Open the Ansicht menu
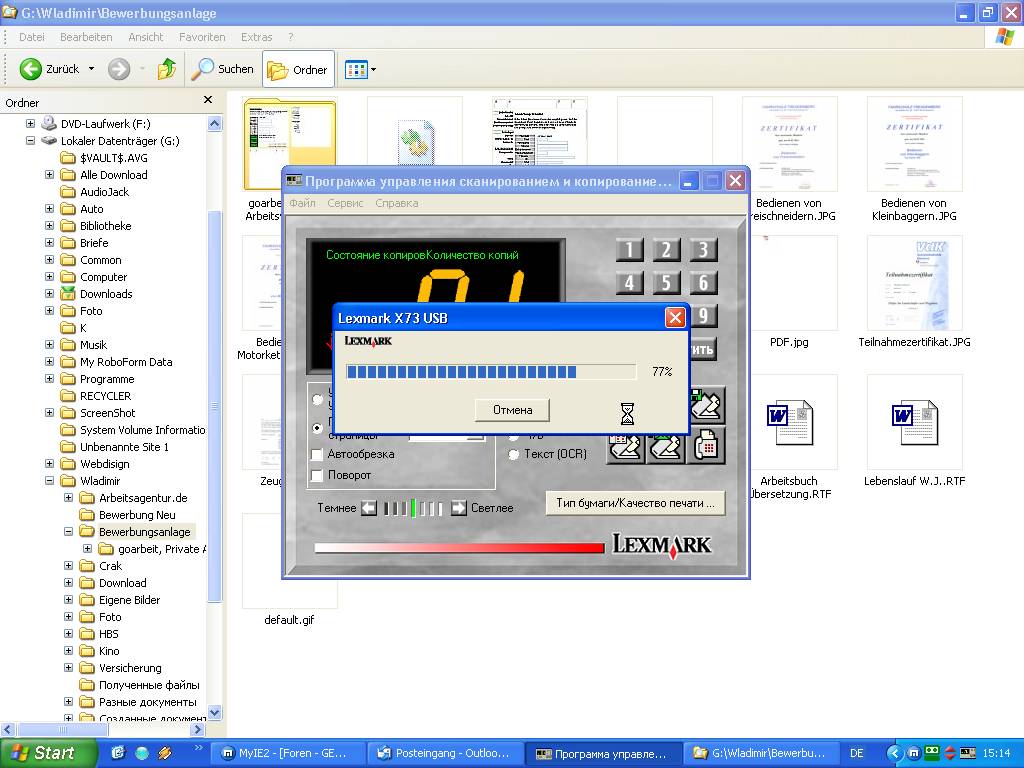The height and width of the screenshot is (768, 1024). coord(146,37)
